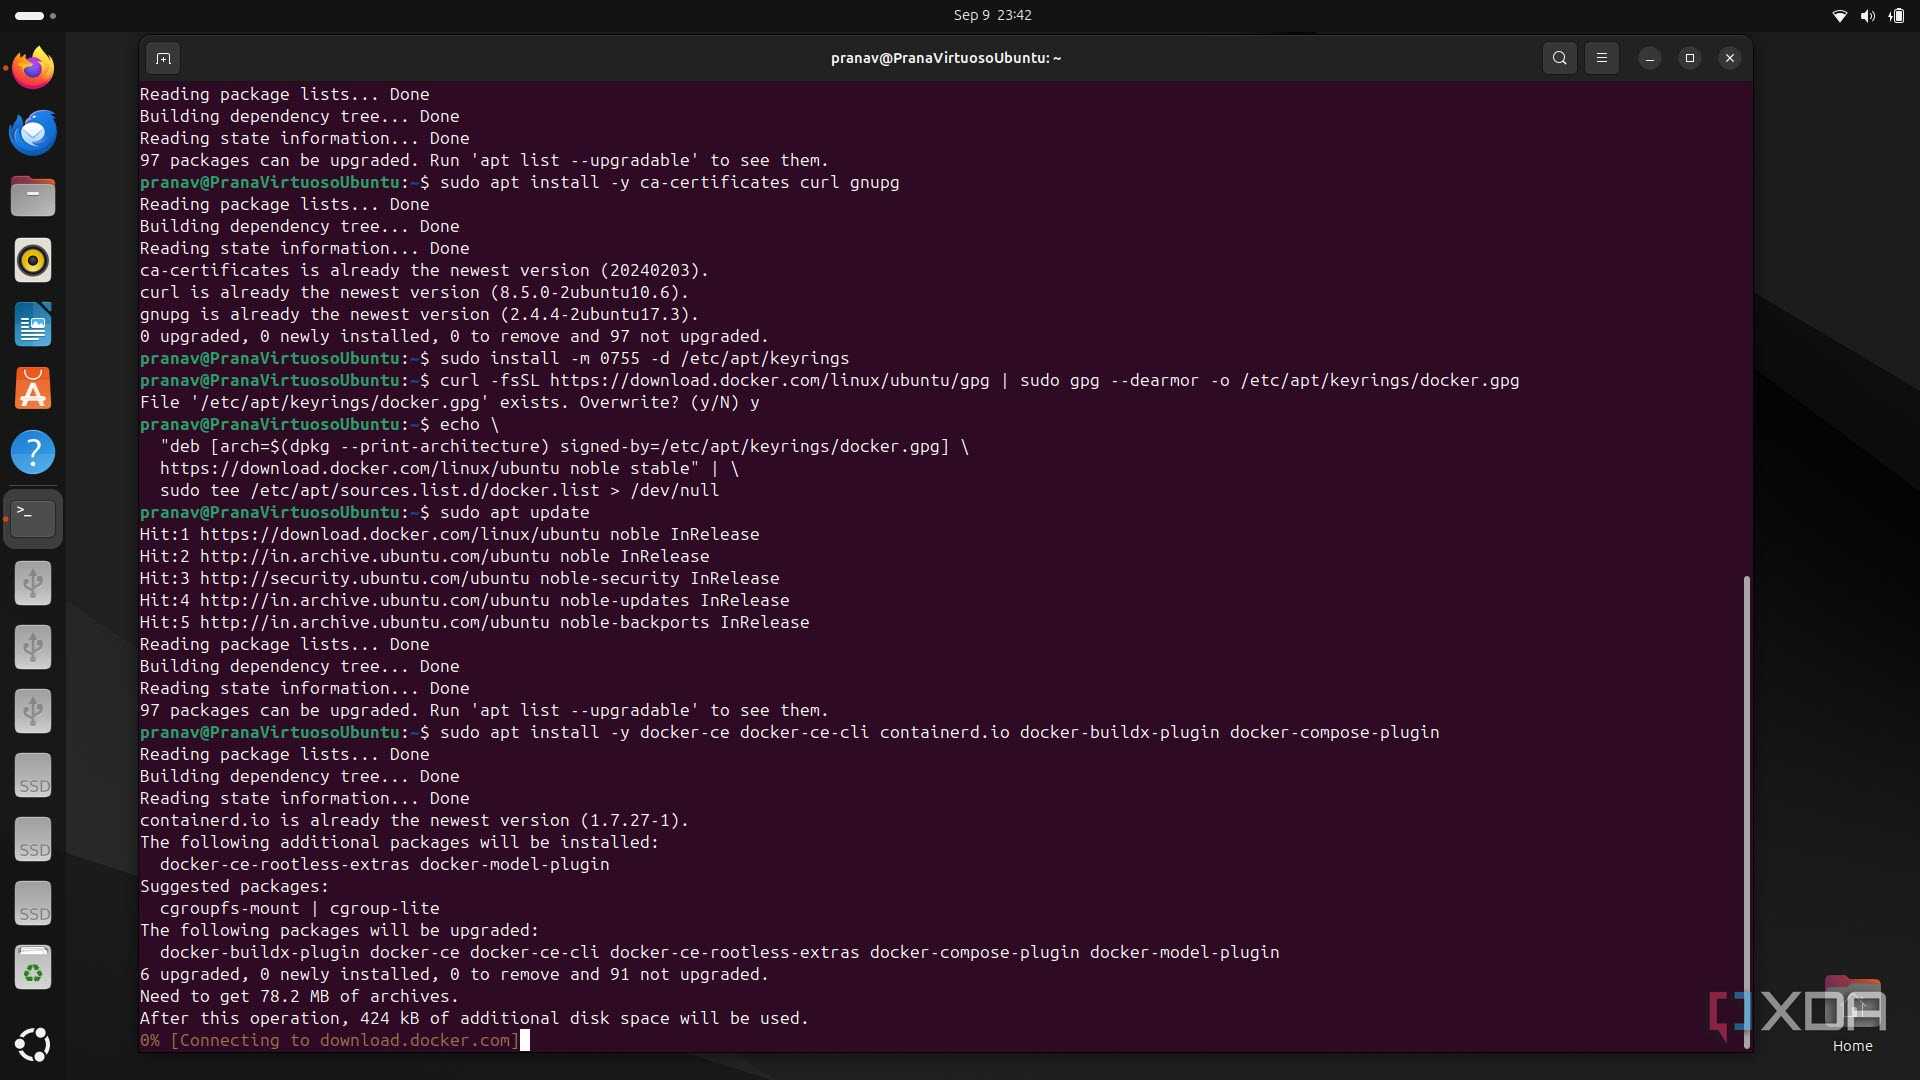Click the 'Hit:3 http://security.ubuntu.com' line
Viewport: 1920px width, 1080px height.
[459, 578]
